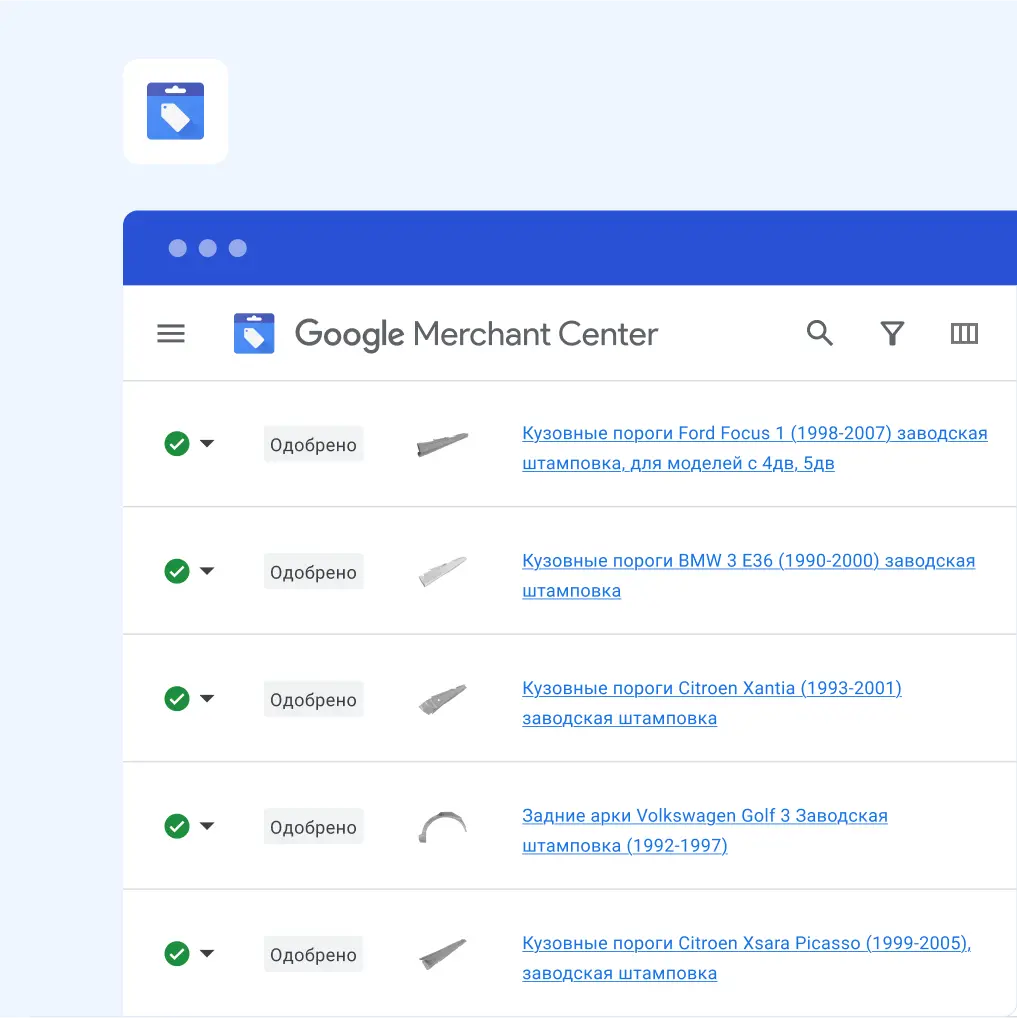This screenshot has height=1018, width=1017.
Task: Open BMW 3 E36 (1990-2000) product link
Action: pos(748,561)
